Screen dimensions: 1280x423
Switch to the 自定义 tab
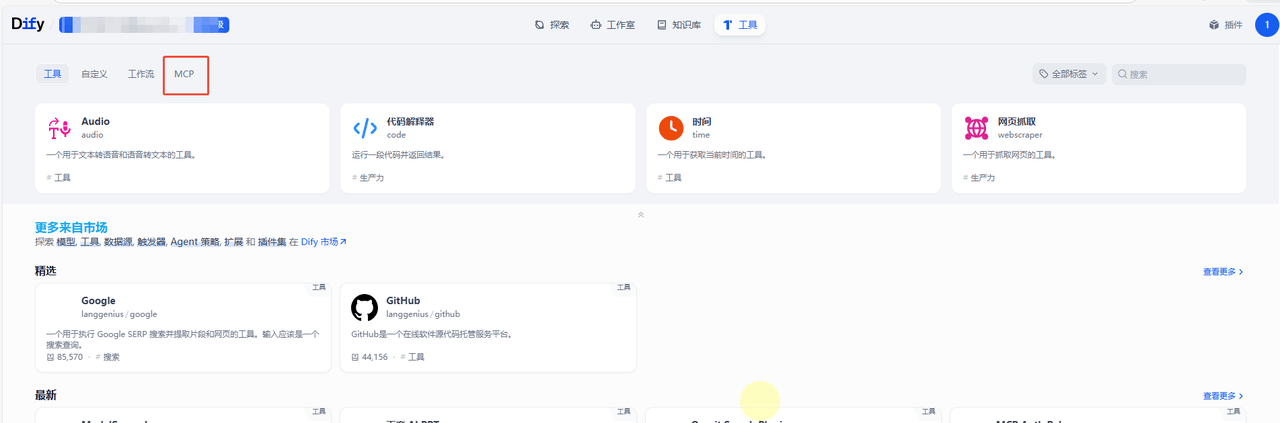[94, 74]
